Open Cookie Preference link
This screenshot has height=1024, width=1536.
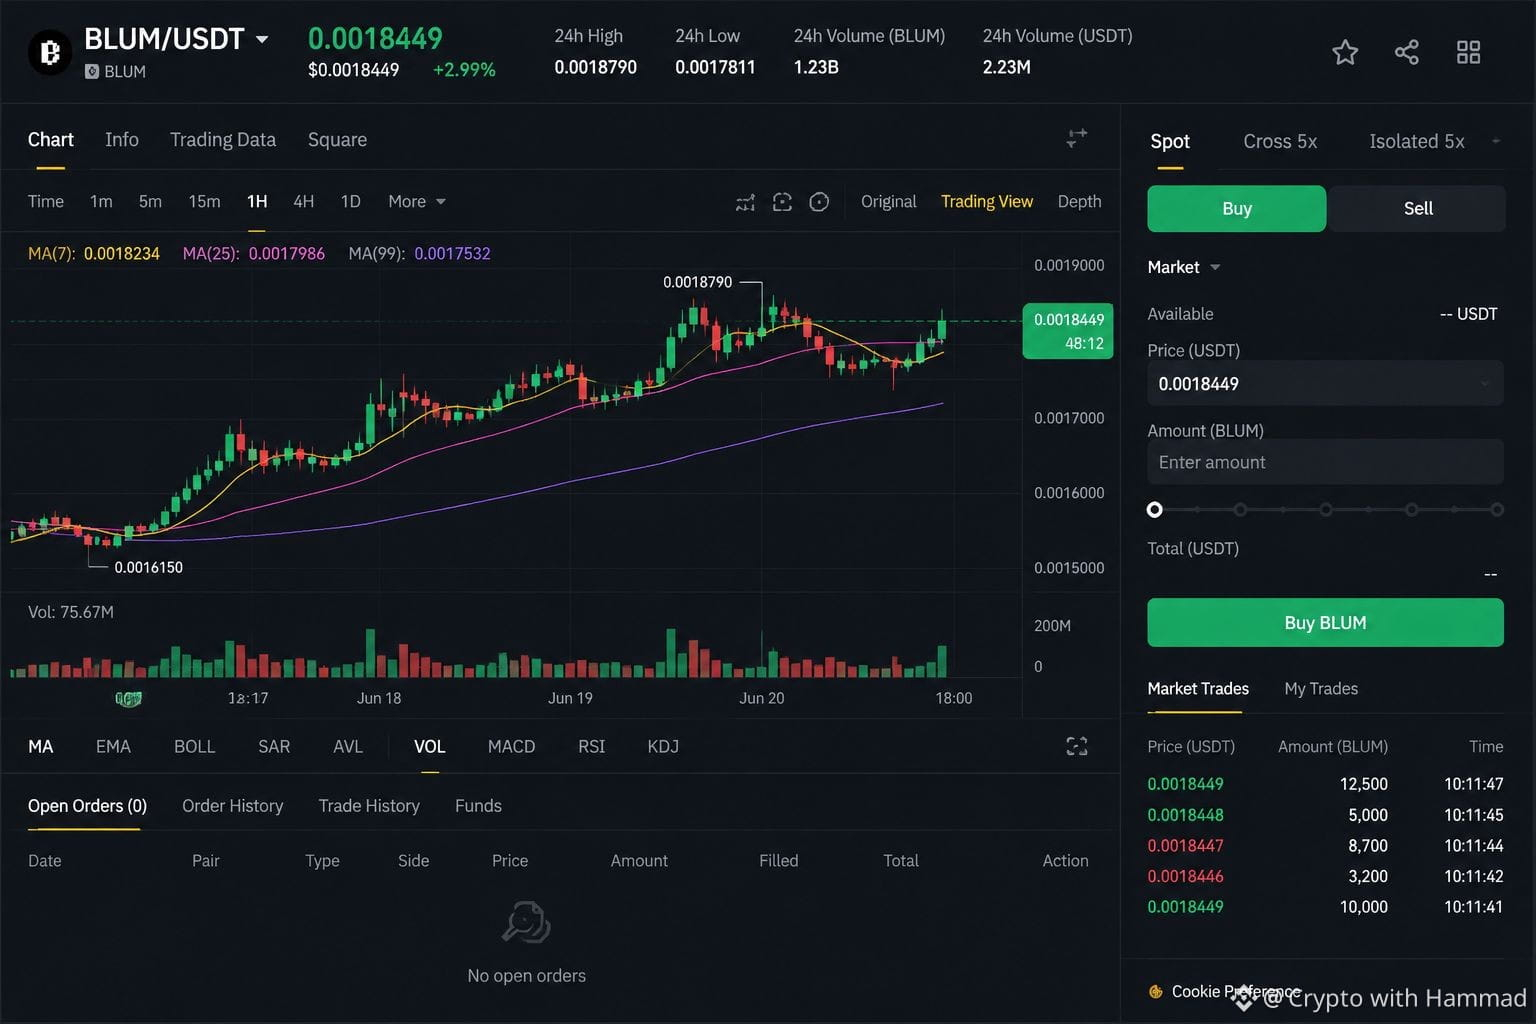pos(1236,991)
